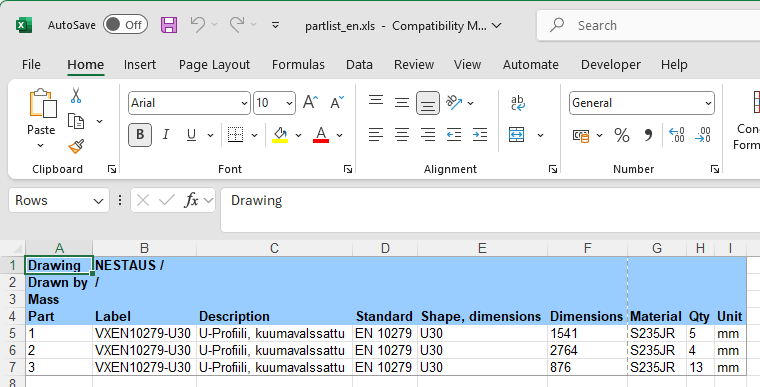Switch to the Developer tab
This screenshot has width=760, height=387.
[611, 64]
